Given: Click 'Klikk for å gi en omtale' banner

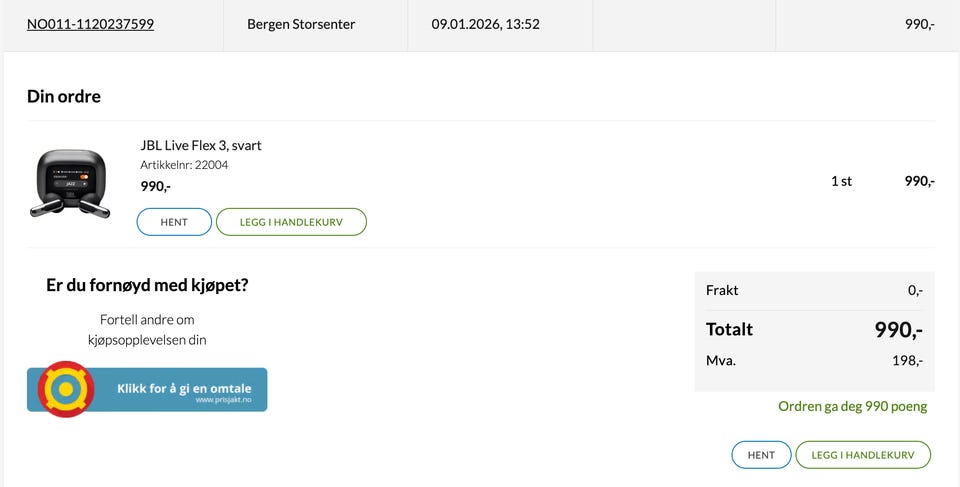Looking at the screenshot, I should coord(183,388).
